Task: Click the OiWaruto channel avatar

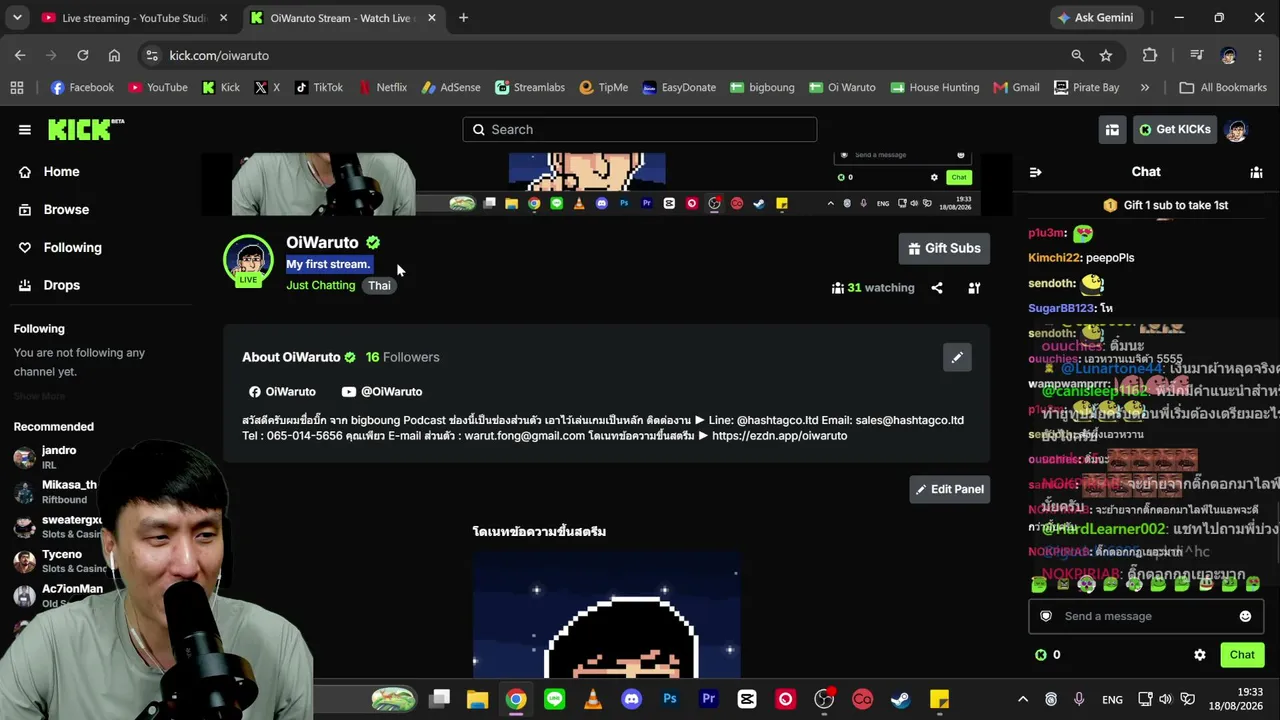Action: [248, 260]
